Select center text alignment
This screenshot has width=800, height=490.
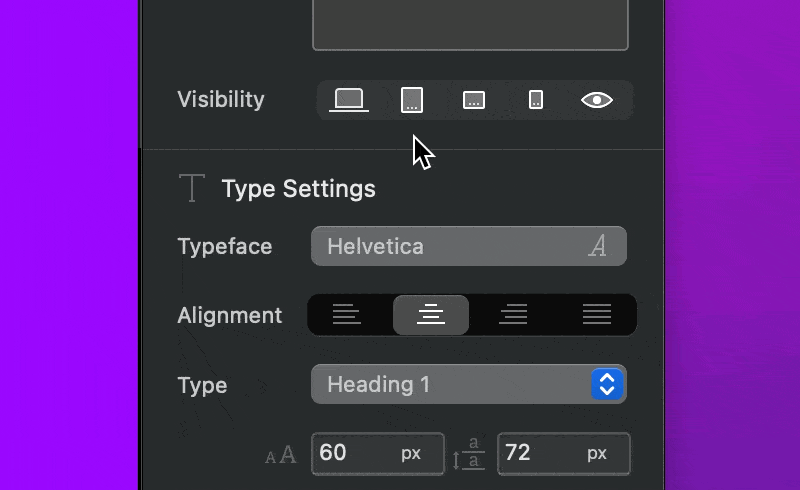point(431,314)
